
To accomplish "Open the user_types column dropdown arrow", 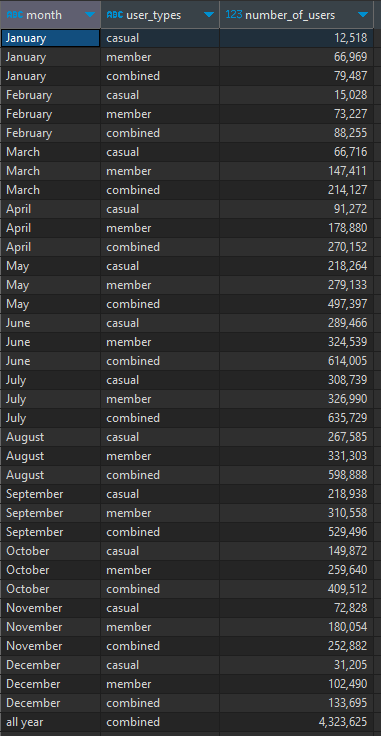I will tap(209, 15).
